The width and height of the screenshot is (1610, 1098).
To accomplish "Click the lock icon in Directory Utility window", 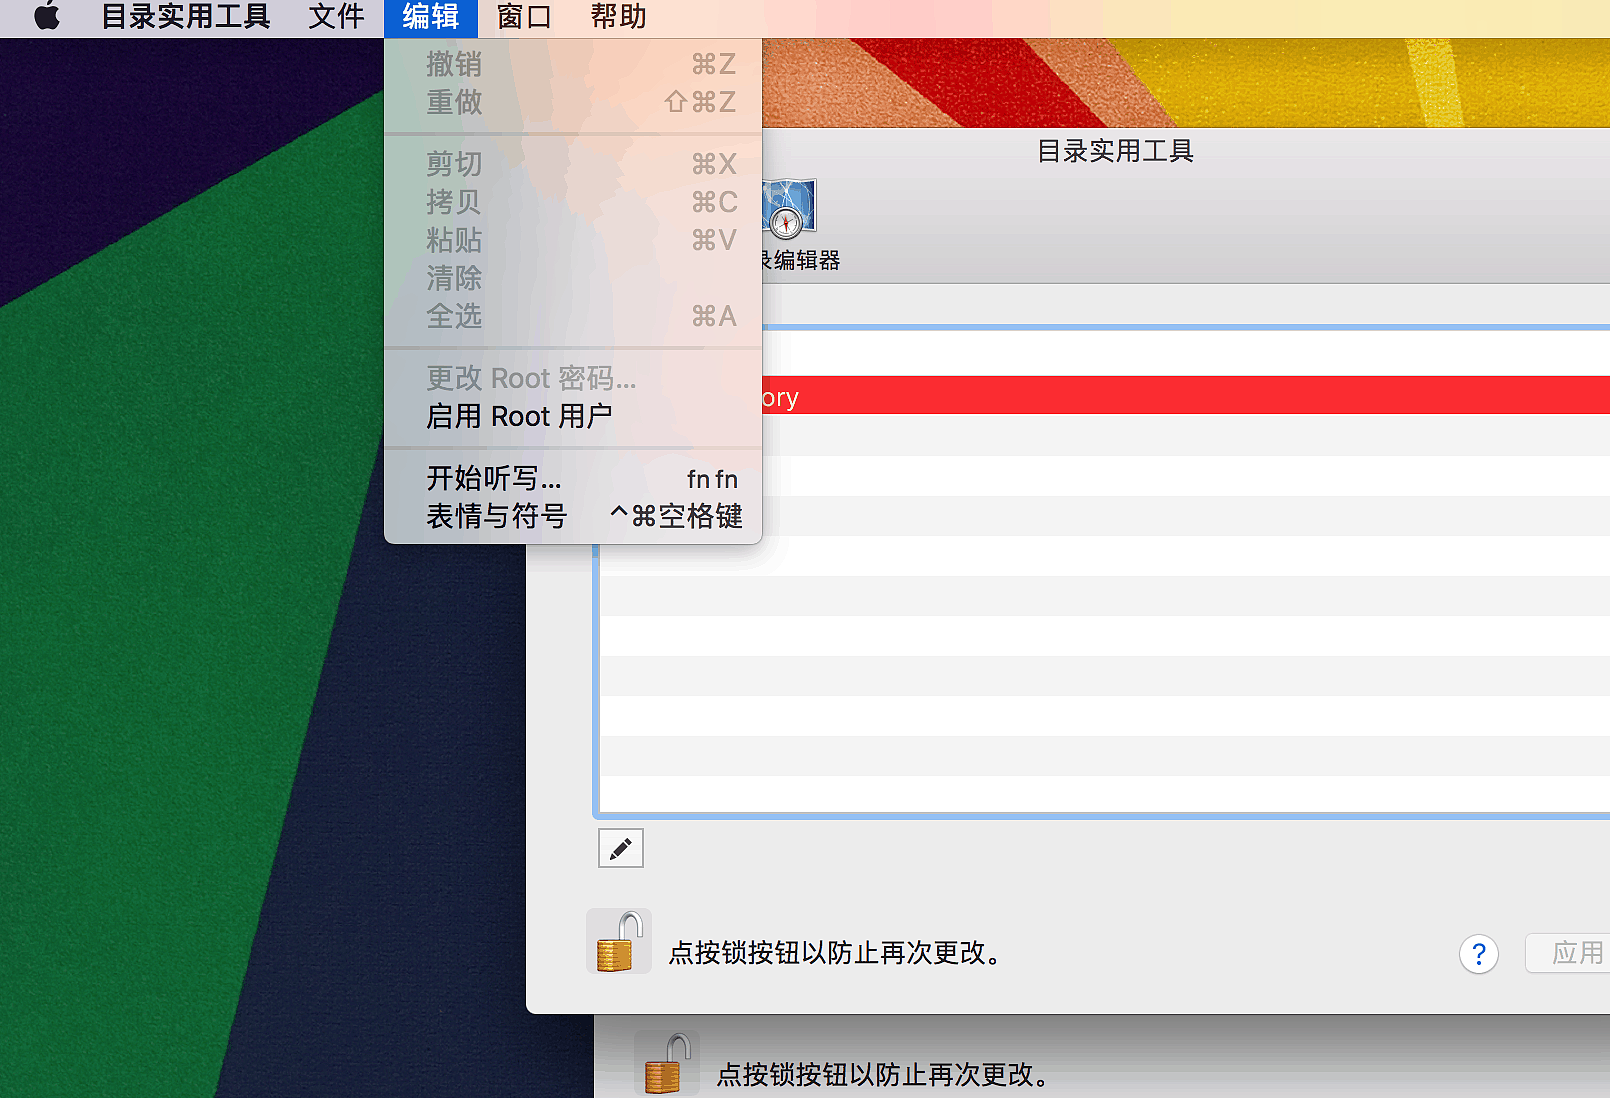I will coord(617,942).
